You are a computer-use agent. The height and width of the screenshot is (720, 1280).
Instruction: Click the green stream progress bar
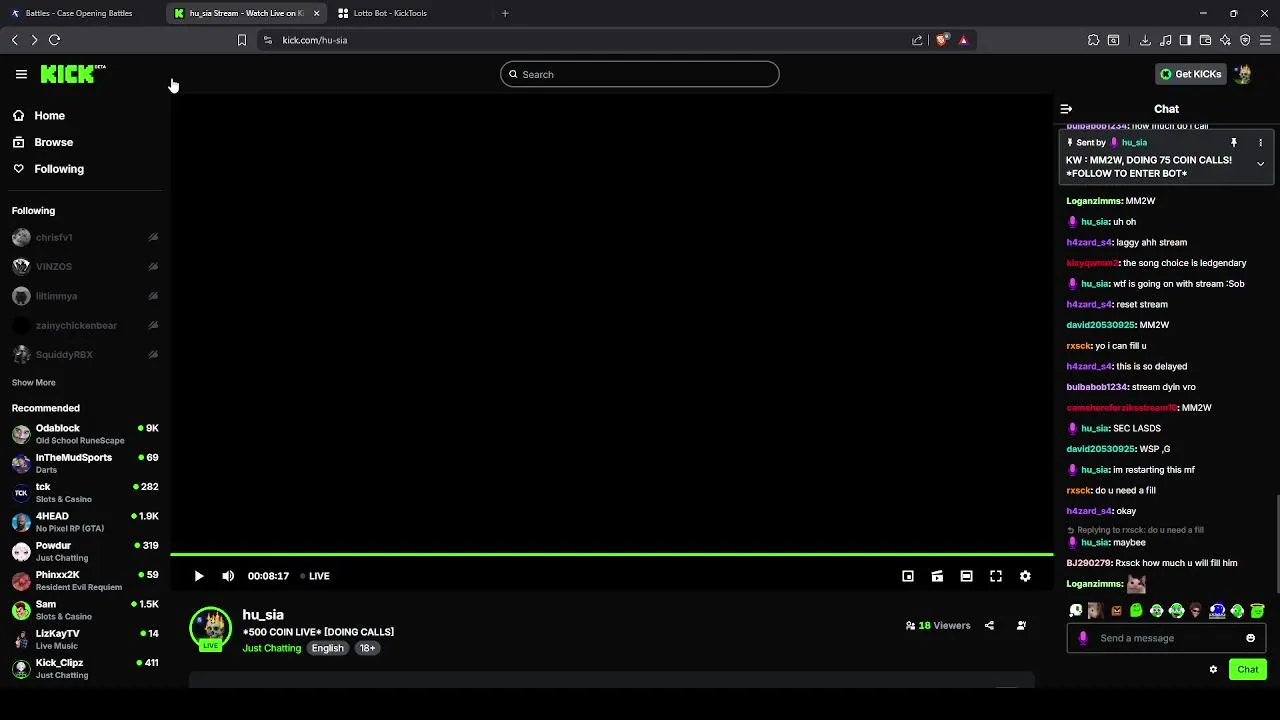[x=611, y=554]
